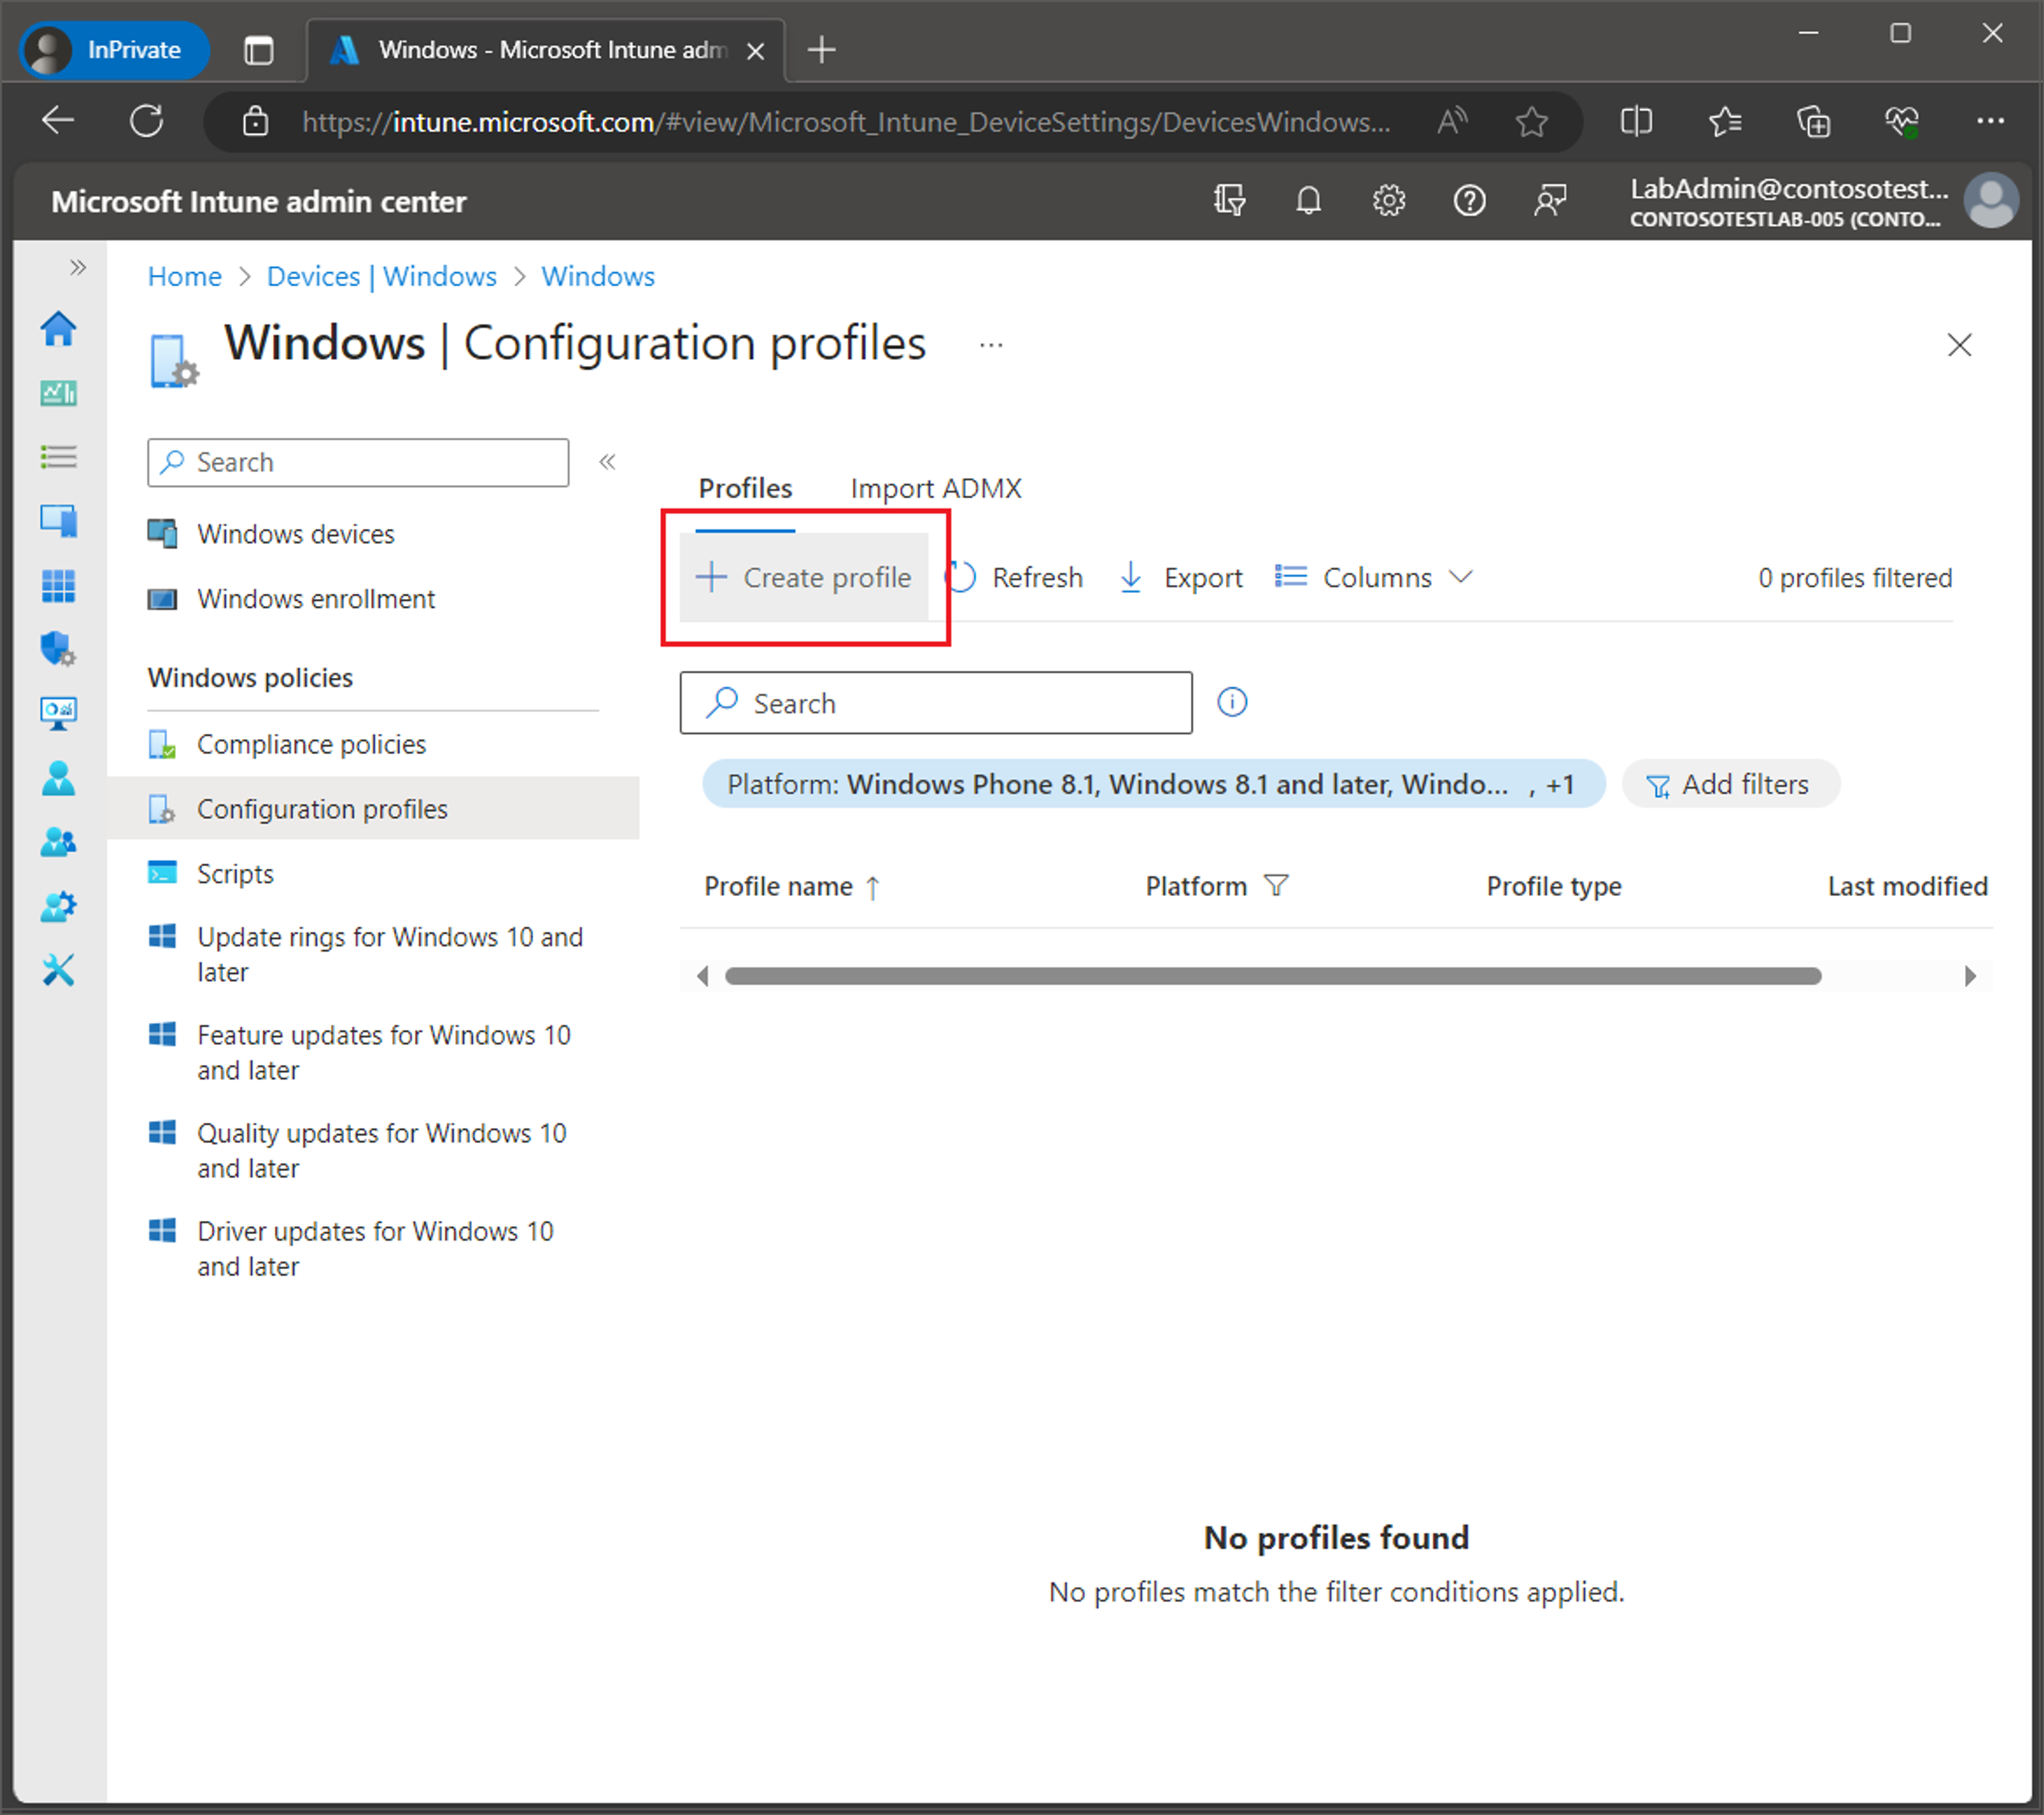Open browser Collections icon

click(1813, 122)
